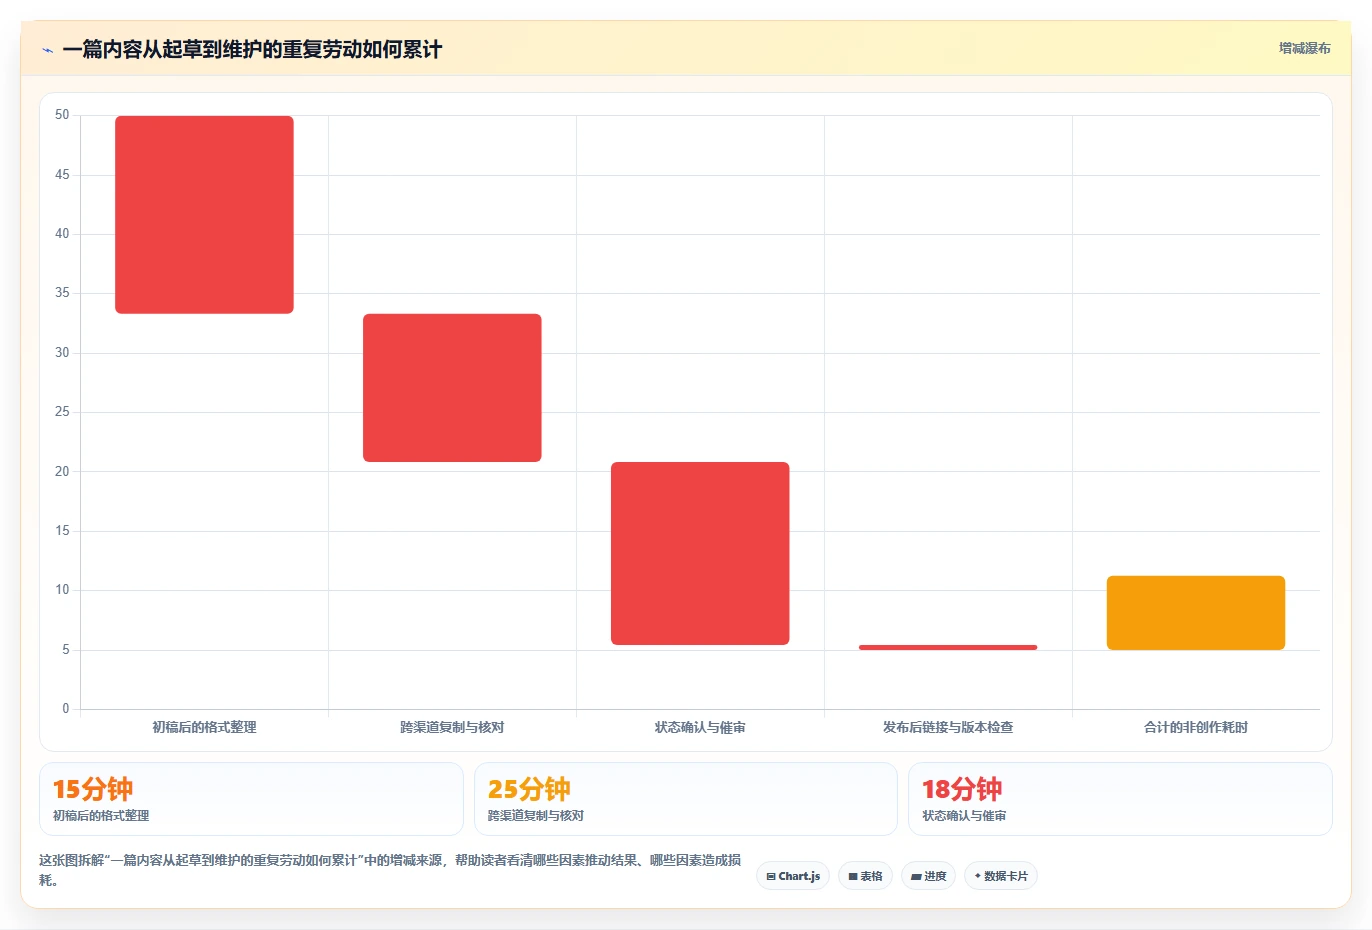Image resolution: width=1372 pixels, height=930 pixels.
Task: Click the y-axis value 50
Action: coord(62,115)
